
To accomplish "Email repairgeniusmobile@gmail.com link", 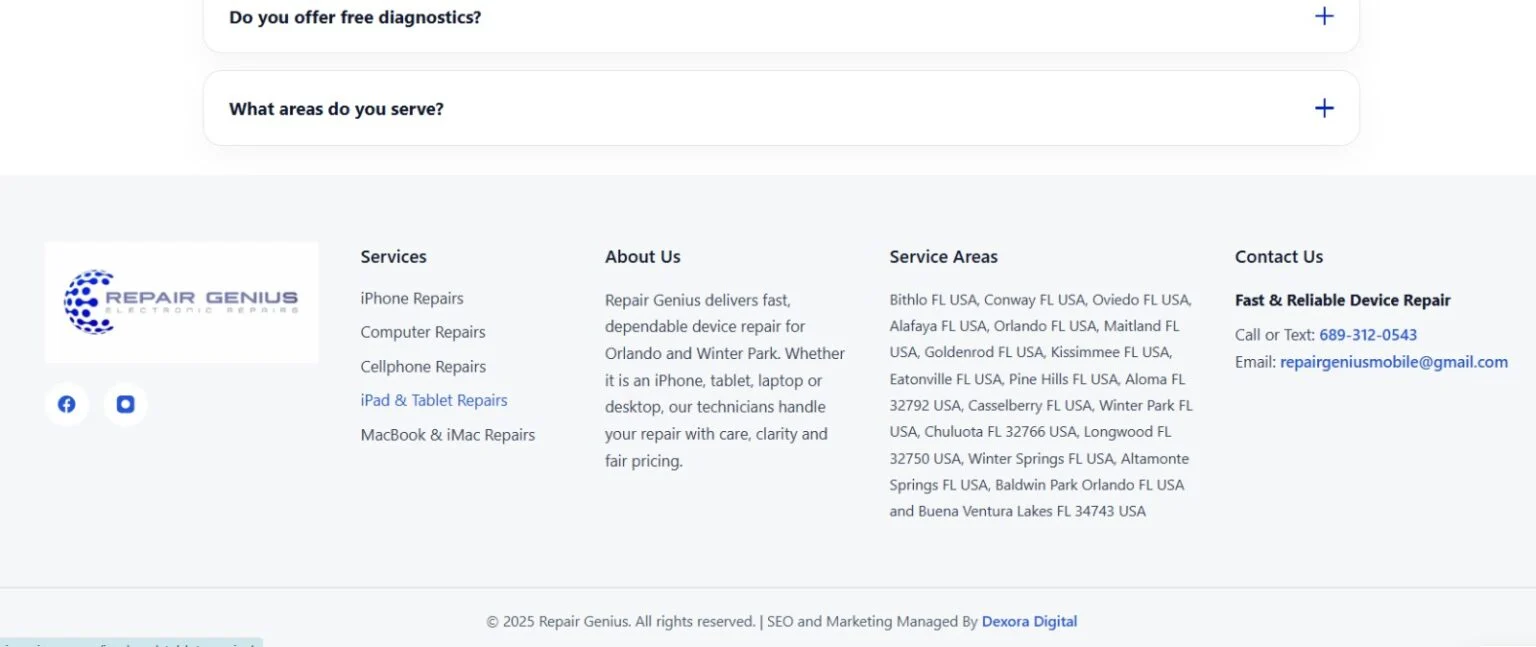I will (x=1394, y=362).
